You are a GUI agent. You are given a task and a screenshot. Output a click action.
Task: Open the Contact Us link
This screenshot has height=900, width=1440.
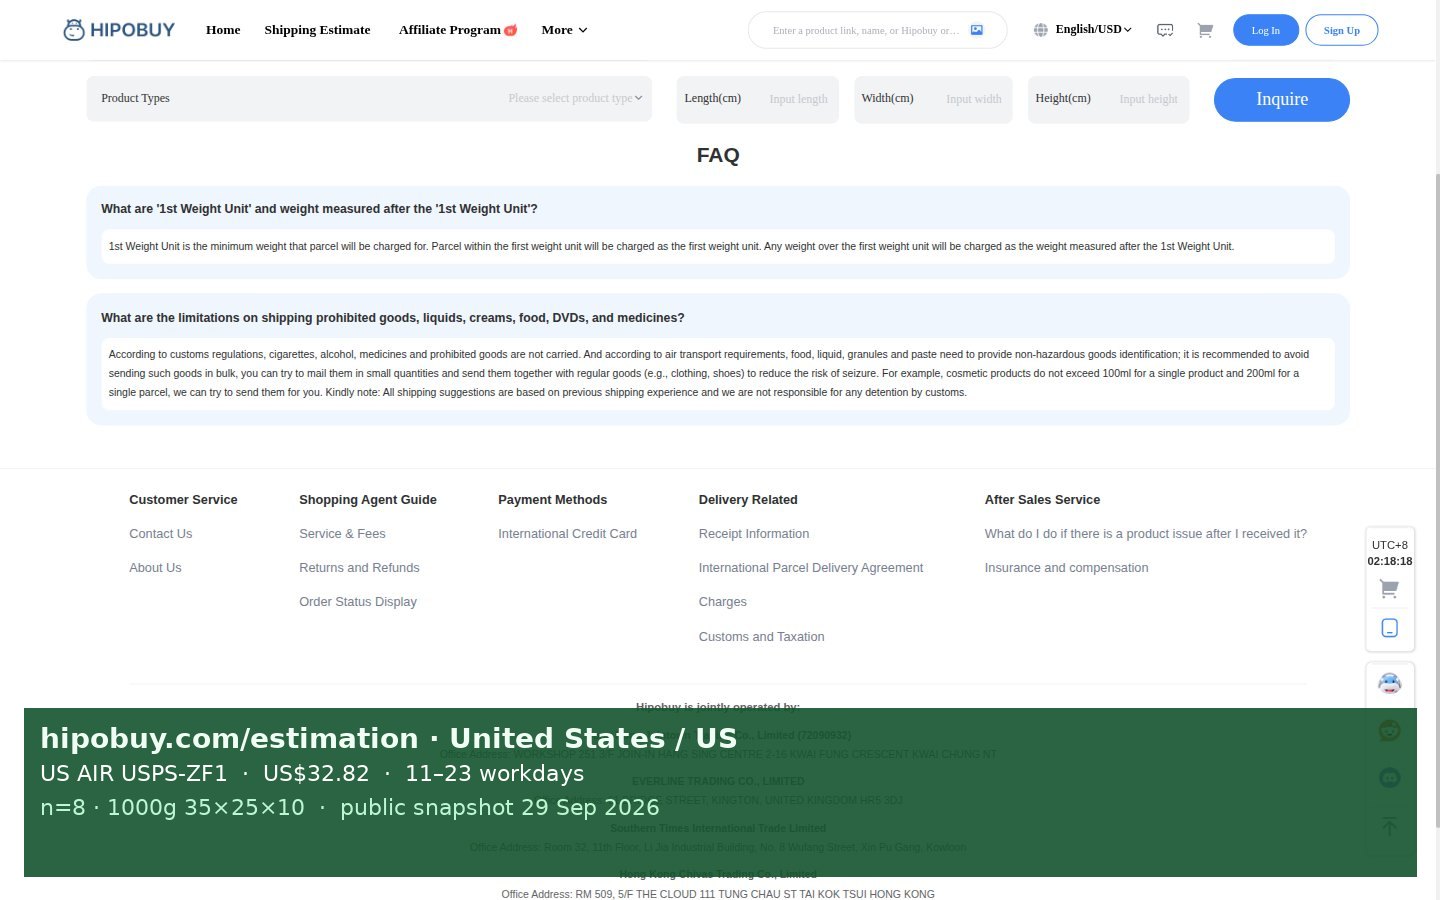(x=160, y=534)
